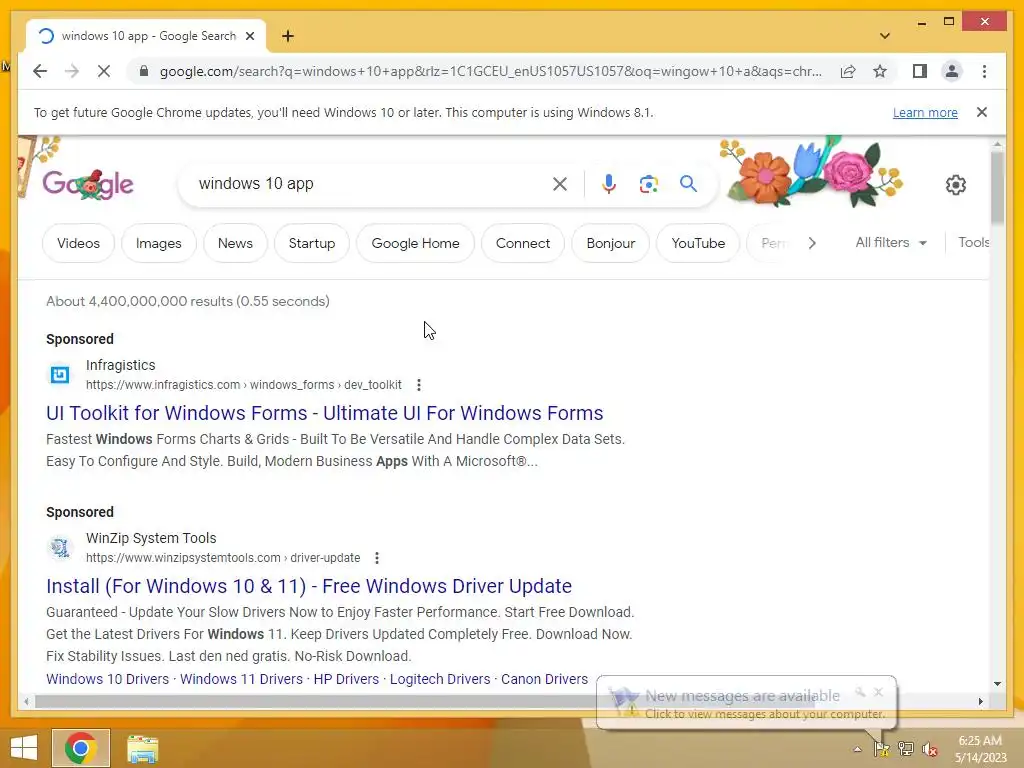The height and width of the screenshot is (768, 1024).
Task: Click the vertical scrollbar down arrow
Action: tap(997, 684)
